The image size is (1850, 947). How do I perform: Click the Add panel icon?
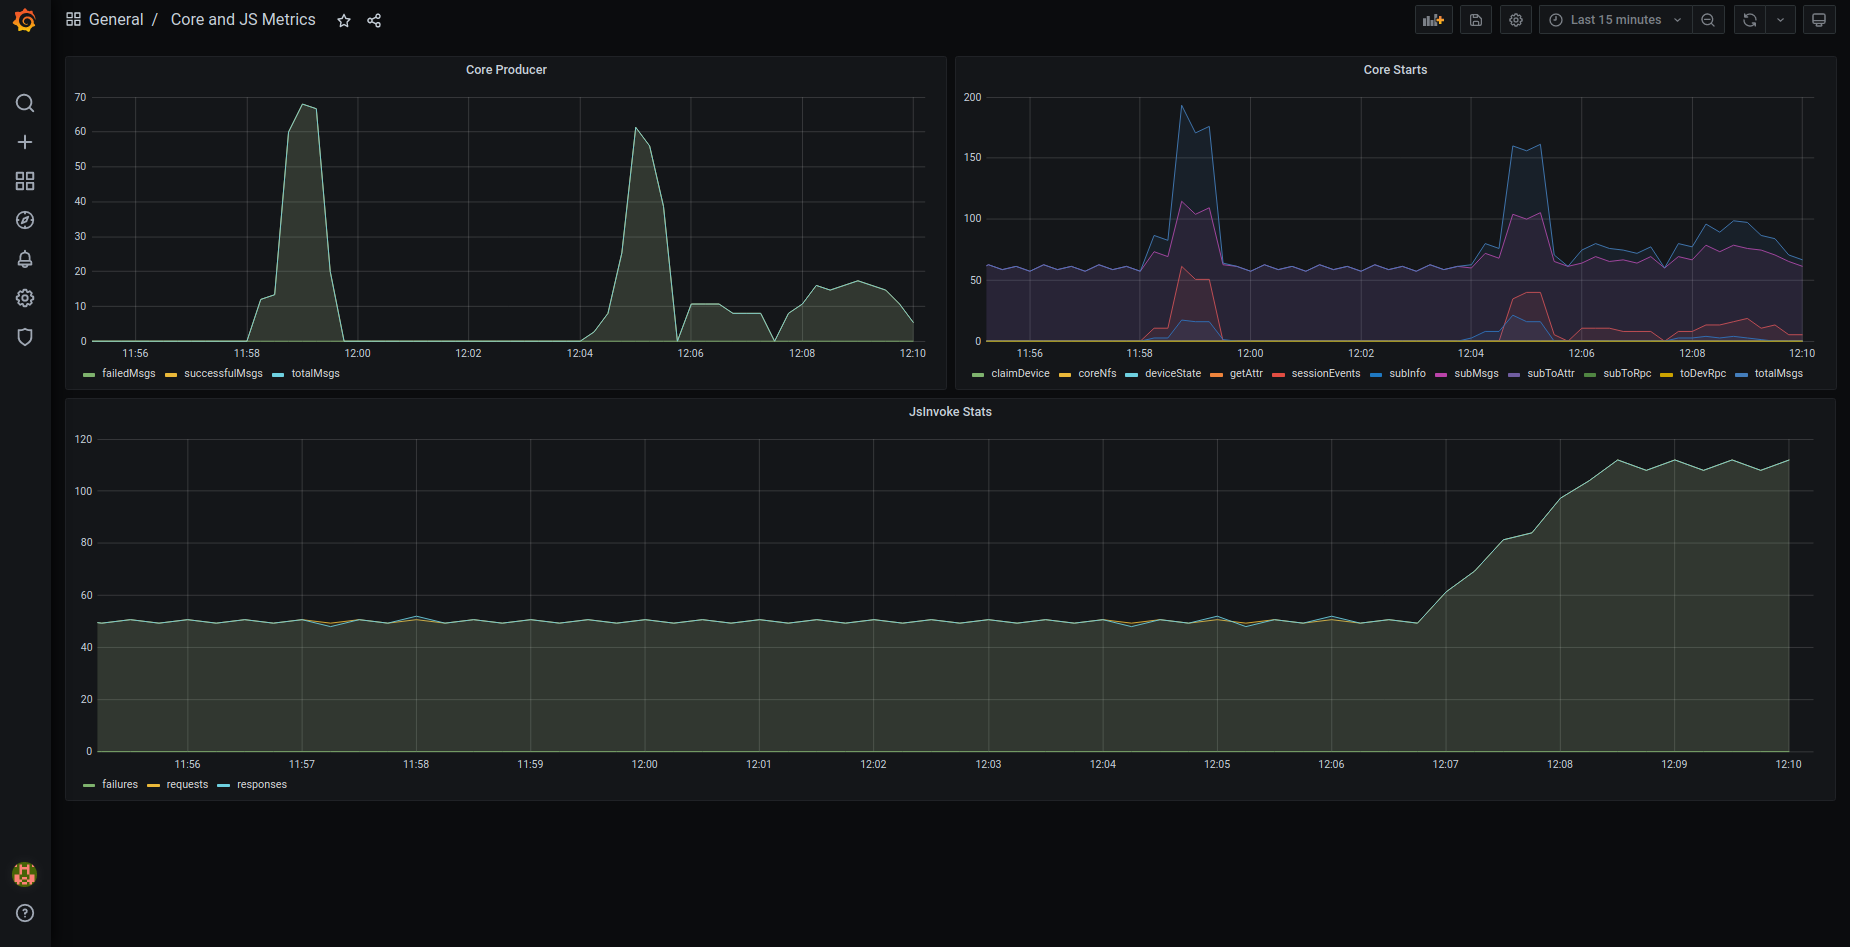1433,20
